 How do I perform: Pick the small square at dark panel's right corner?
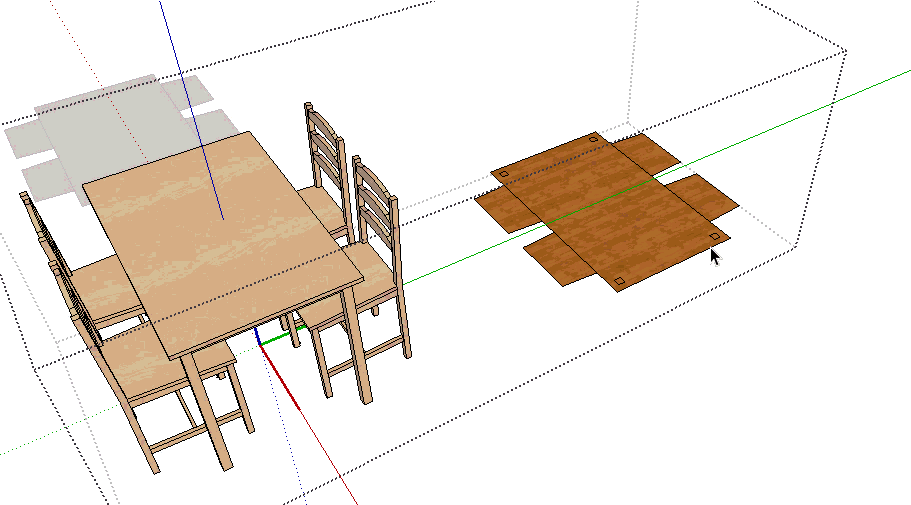tap(715, 235)
